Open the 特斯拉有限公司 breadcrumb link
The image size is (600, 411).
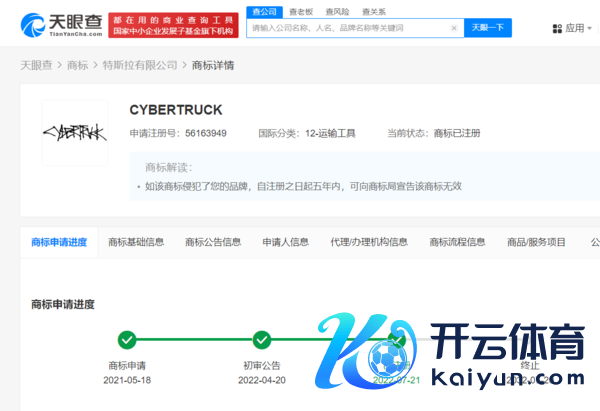[140, 65]
